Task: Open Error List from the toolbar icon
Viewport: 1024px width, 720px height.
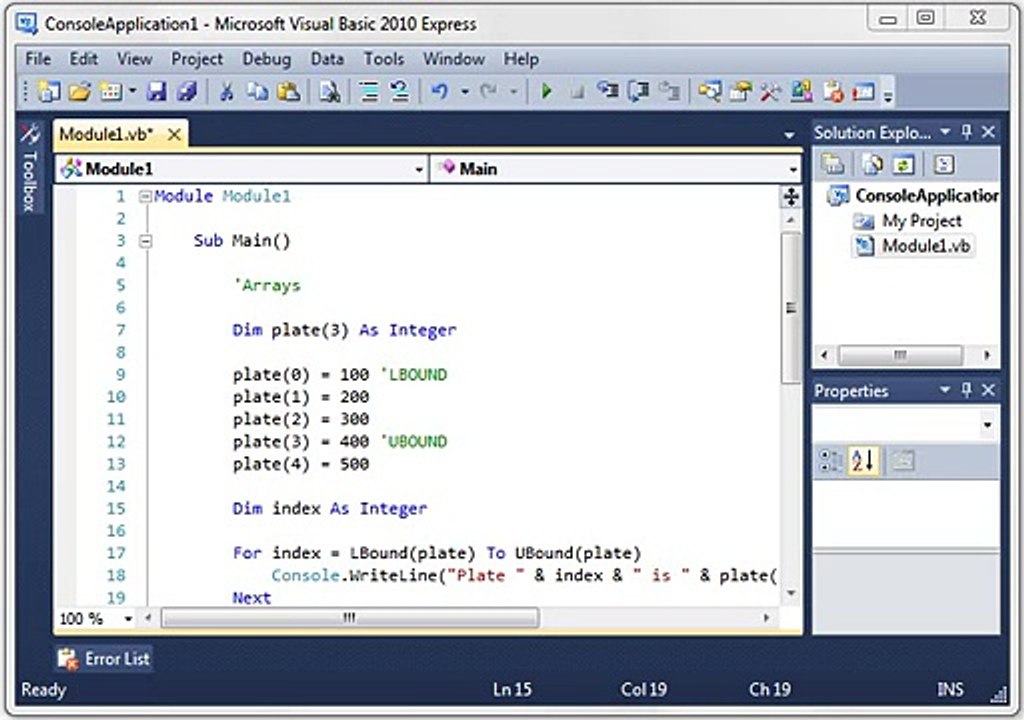Action: [x=833, y=91]
